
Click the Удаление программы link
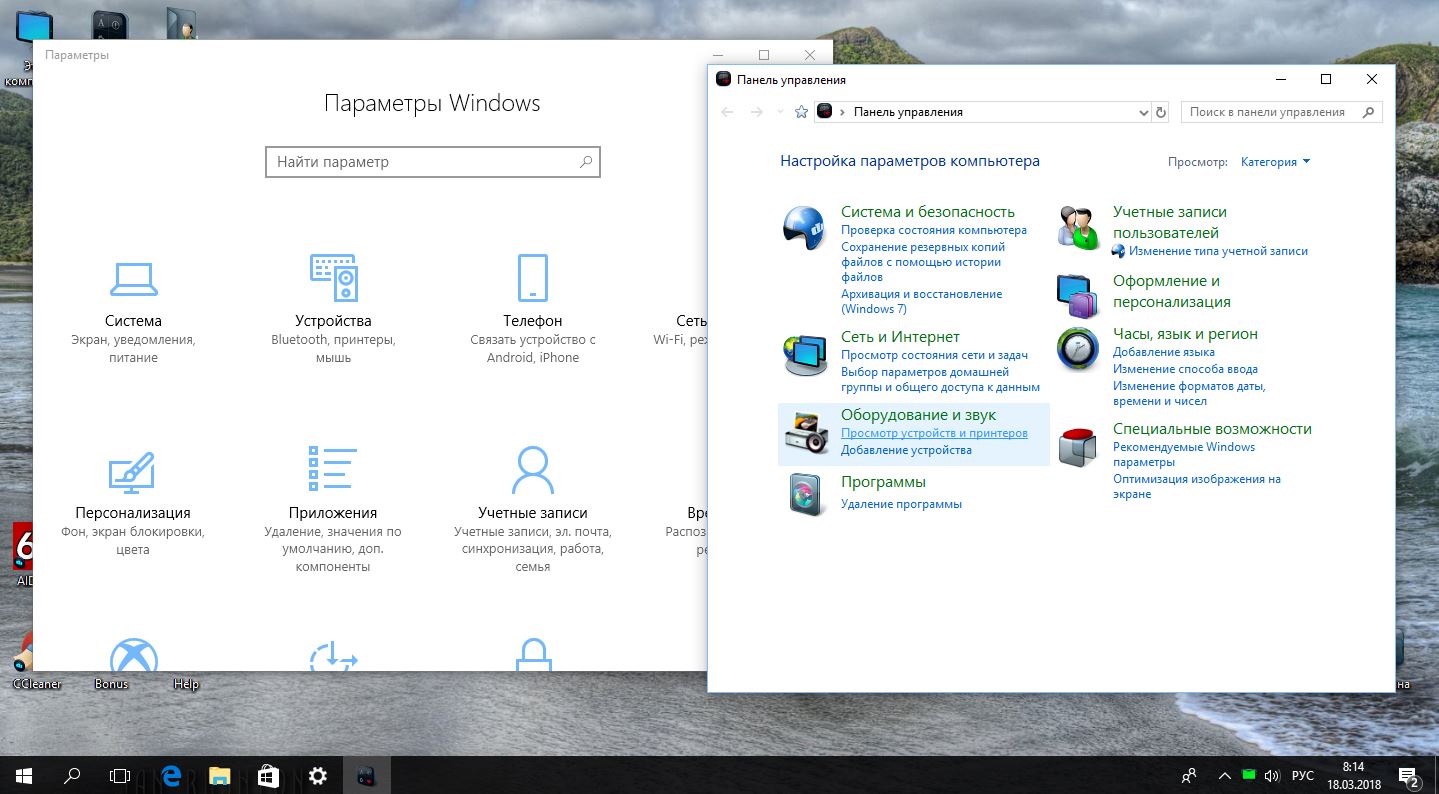pyautogui.click(x=901, y=504)
